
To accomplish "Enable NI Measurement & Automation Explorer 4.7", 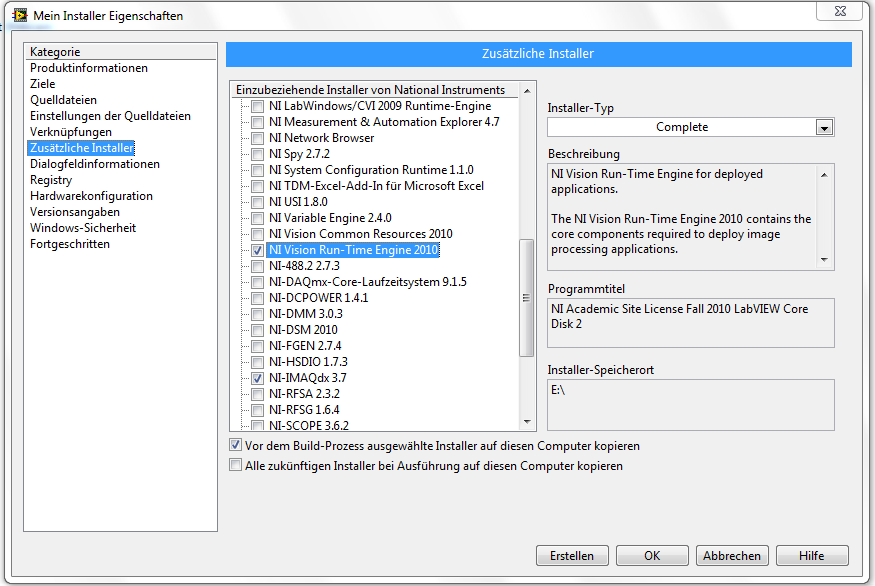I will pos(257,122).
